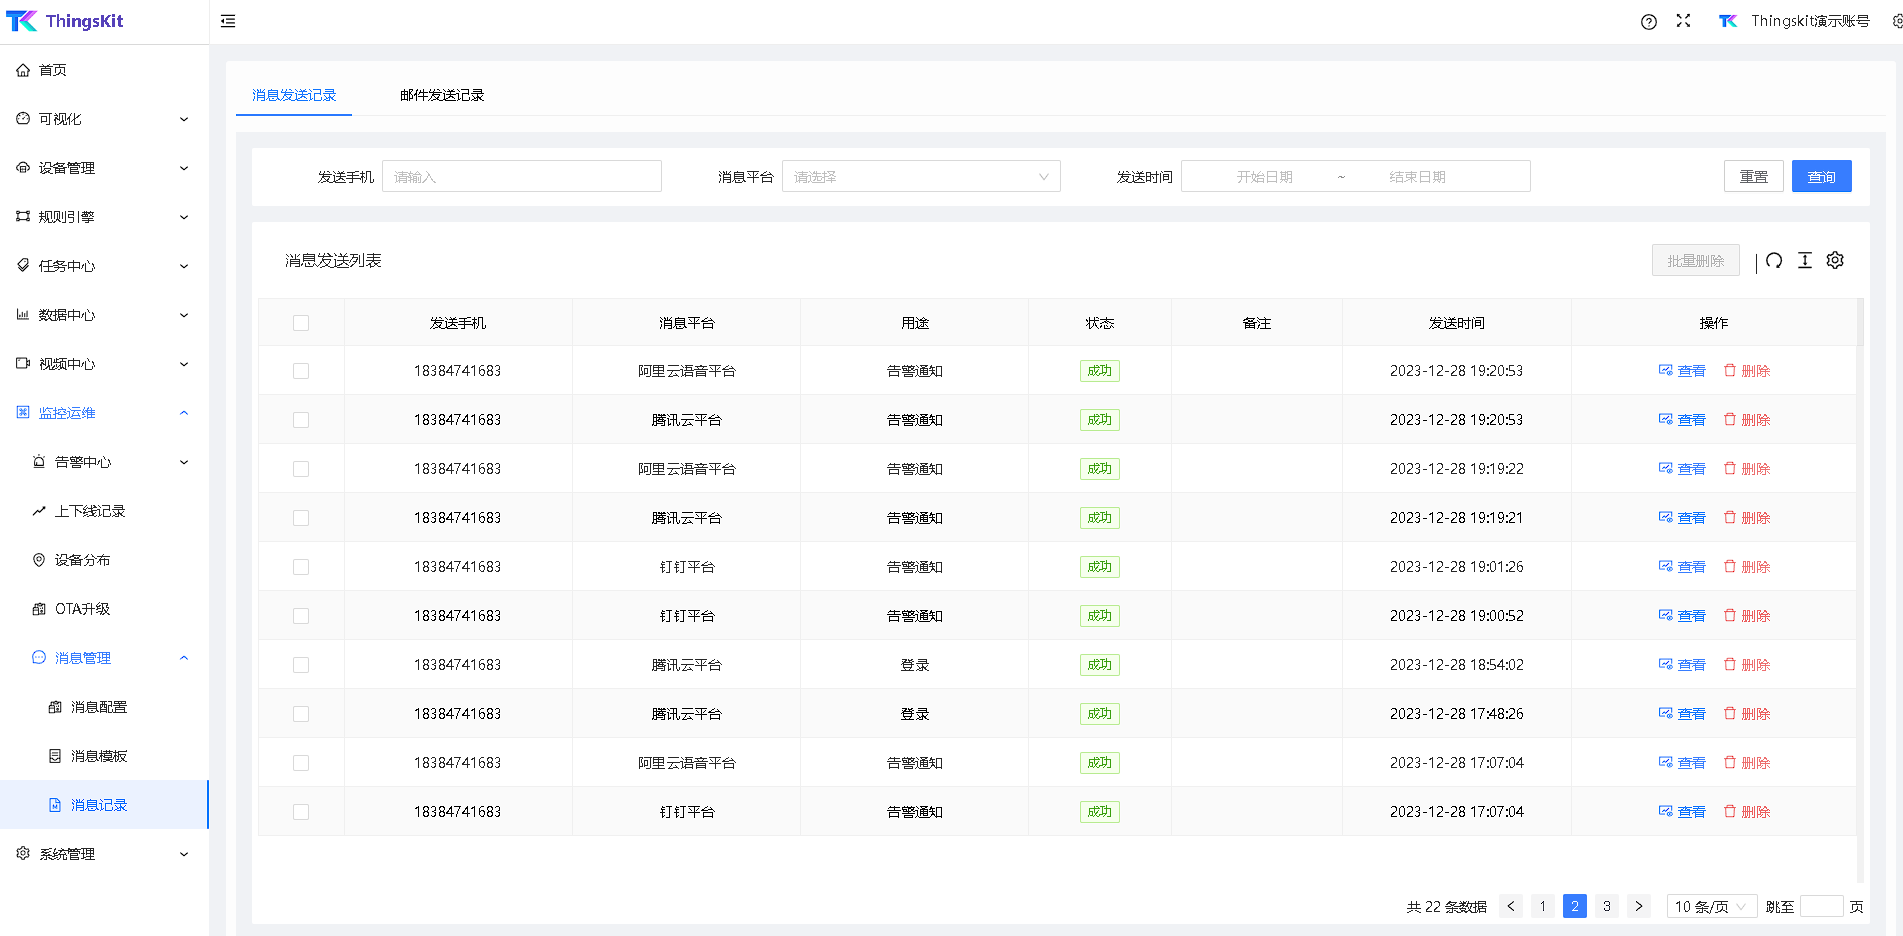Viewport: 1903px width, 936px height.
Task: Go to the next page arrow
Action: pyautogui.click(x=1639, y=906)
